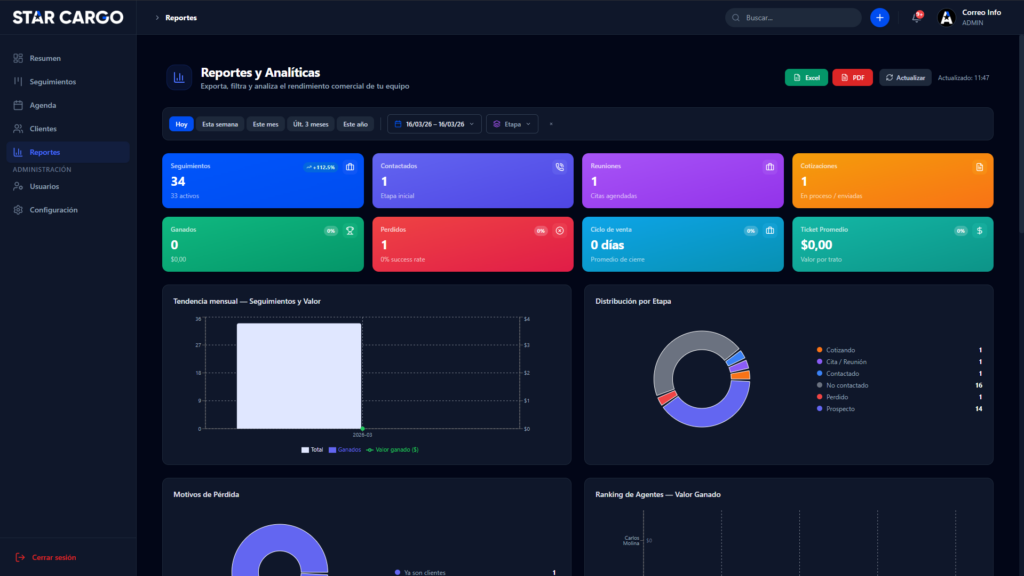Open the Seguimientos 34 card

point(263,181)
